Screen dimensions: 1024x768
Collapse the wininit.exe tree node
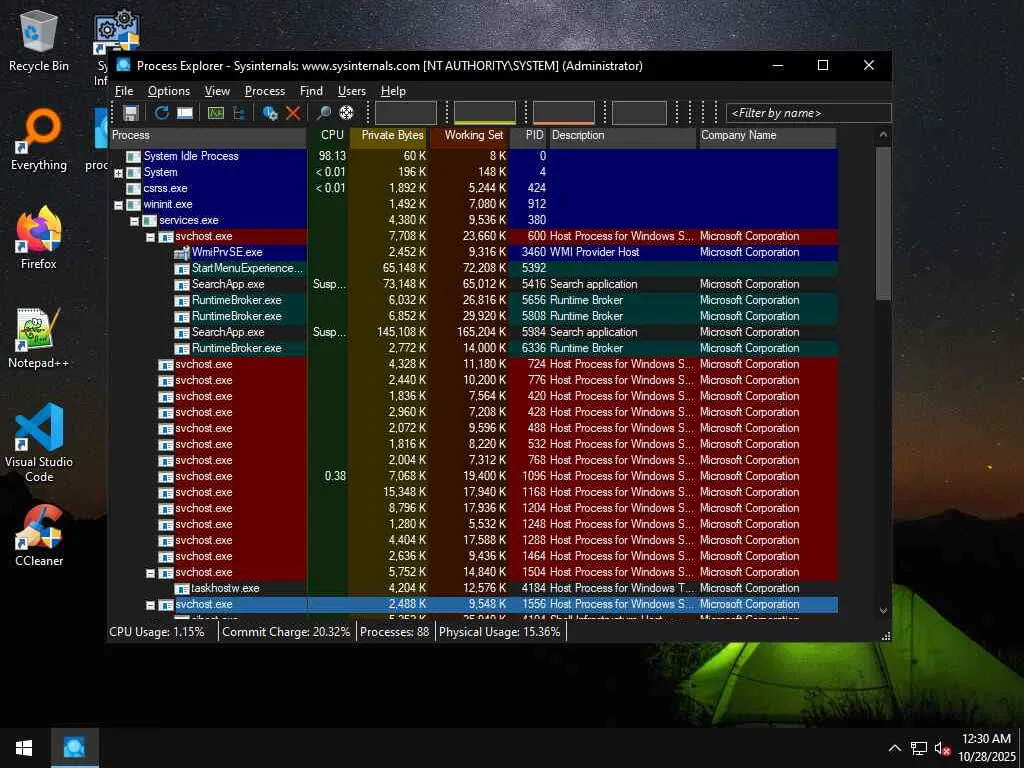click(118, 205)
